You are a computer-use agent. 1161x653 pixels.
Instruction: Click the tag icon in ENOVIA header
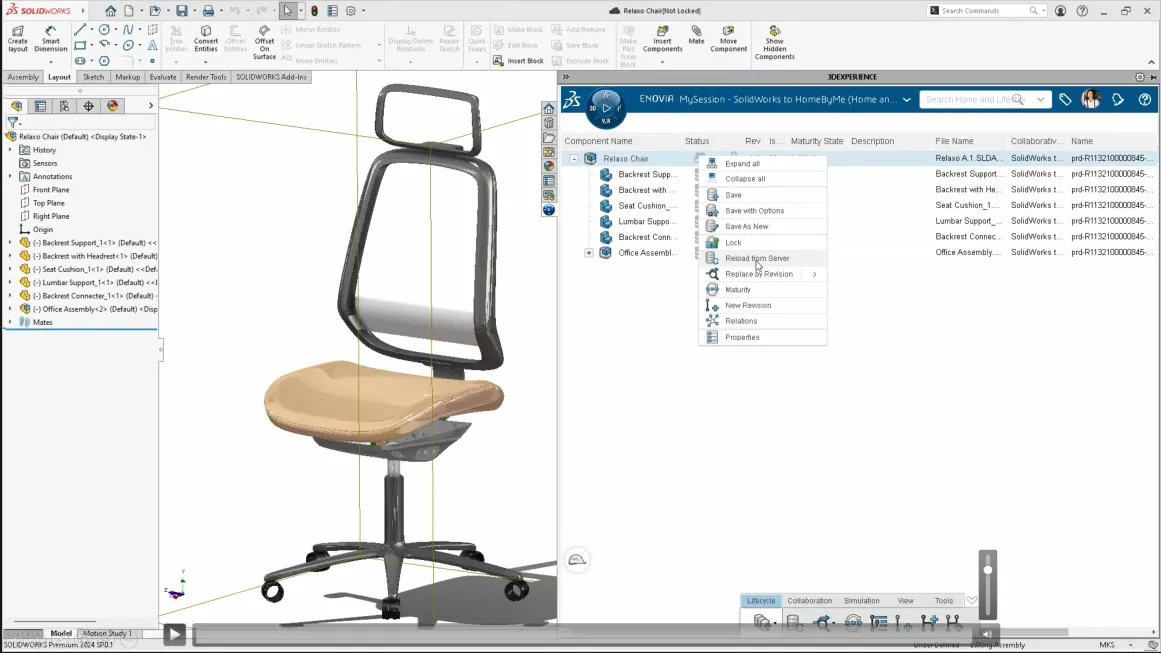point(1065,100)
